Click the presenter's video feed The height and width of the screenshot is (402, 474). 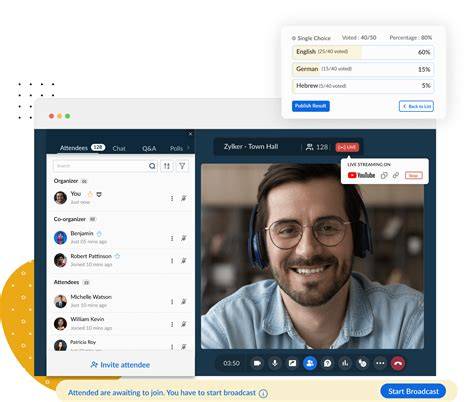[x=312, y=256]
